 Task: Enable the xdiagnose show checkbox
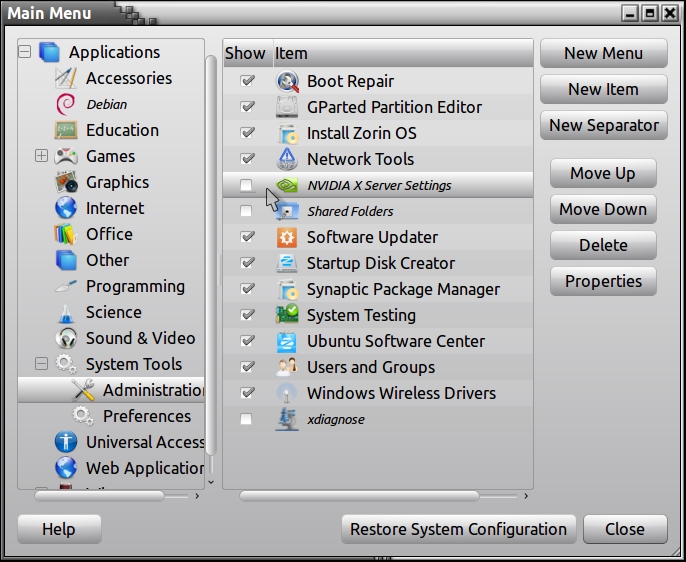point(246,420)
